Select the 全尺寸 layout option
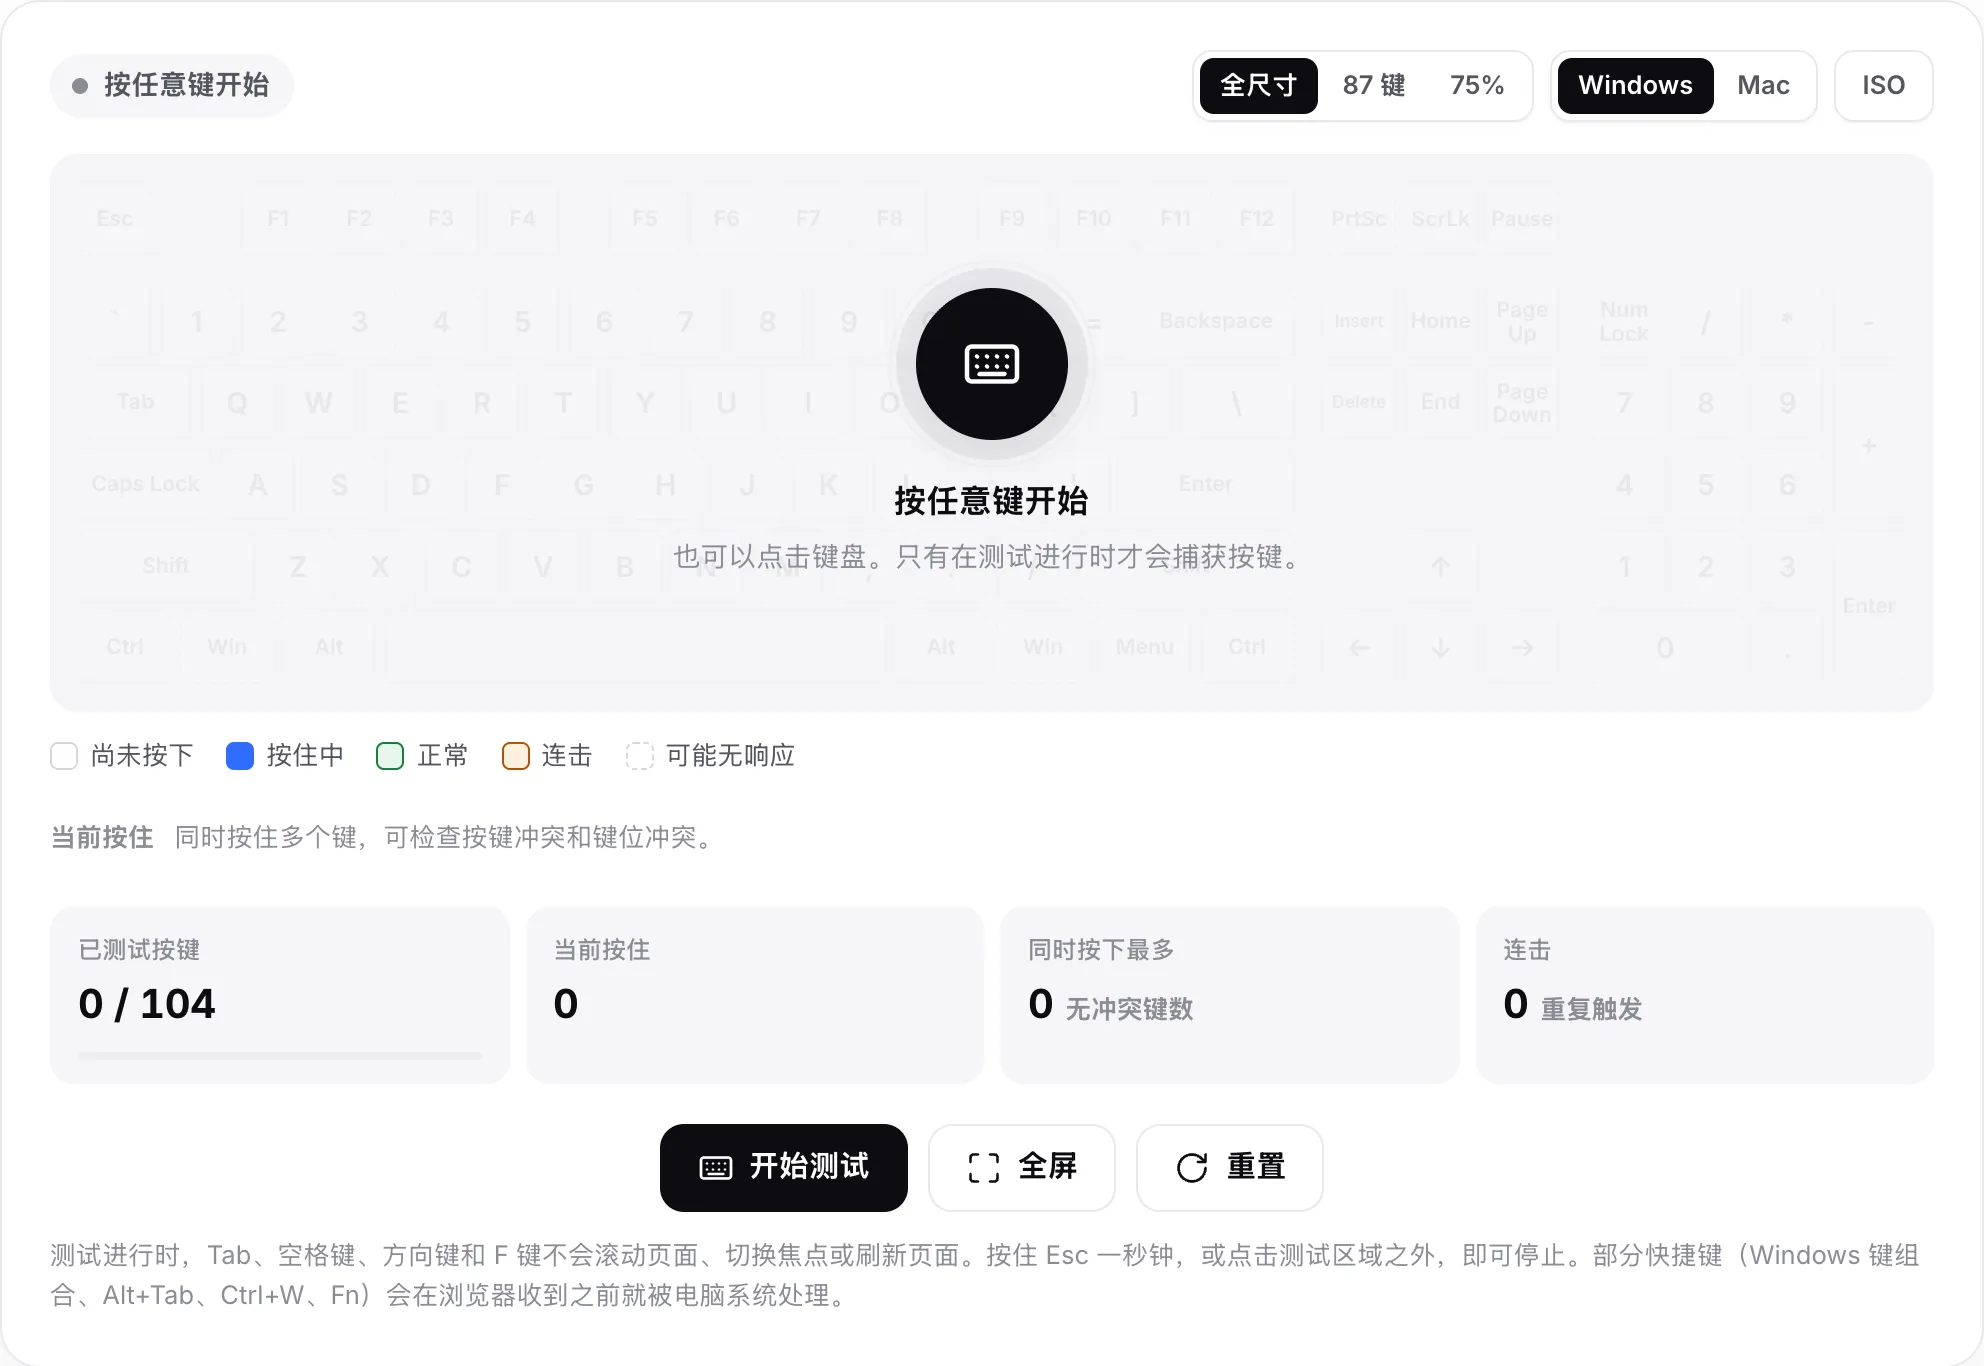 pyautogui.click(x=1258, y=86)
